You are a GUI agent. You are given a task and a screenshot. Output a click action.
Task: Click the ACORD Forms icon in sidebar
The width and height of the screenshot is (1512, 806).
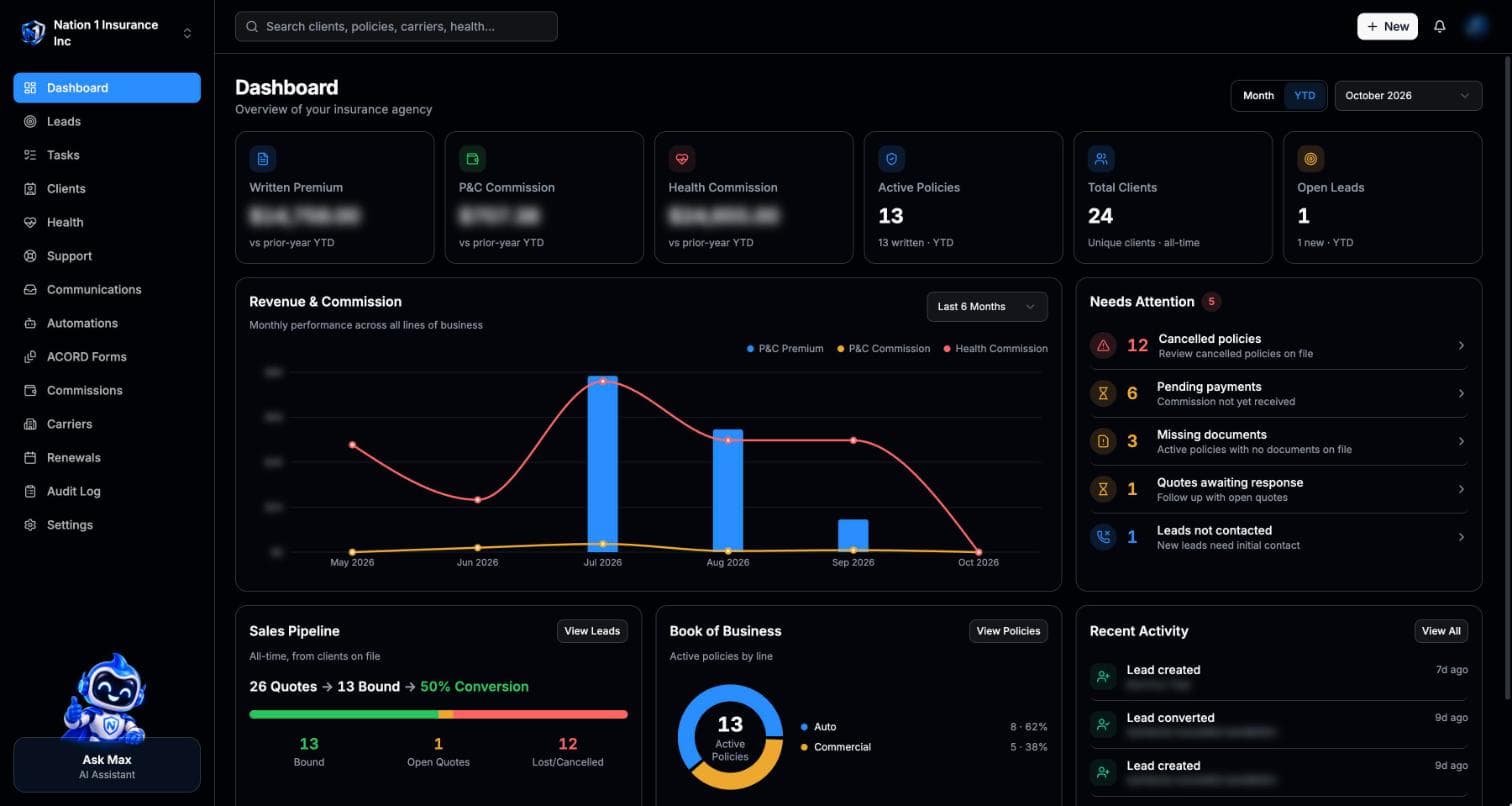pyautogui.click(x=30, y=357)
